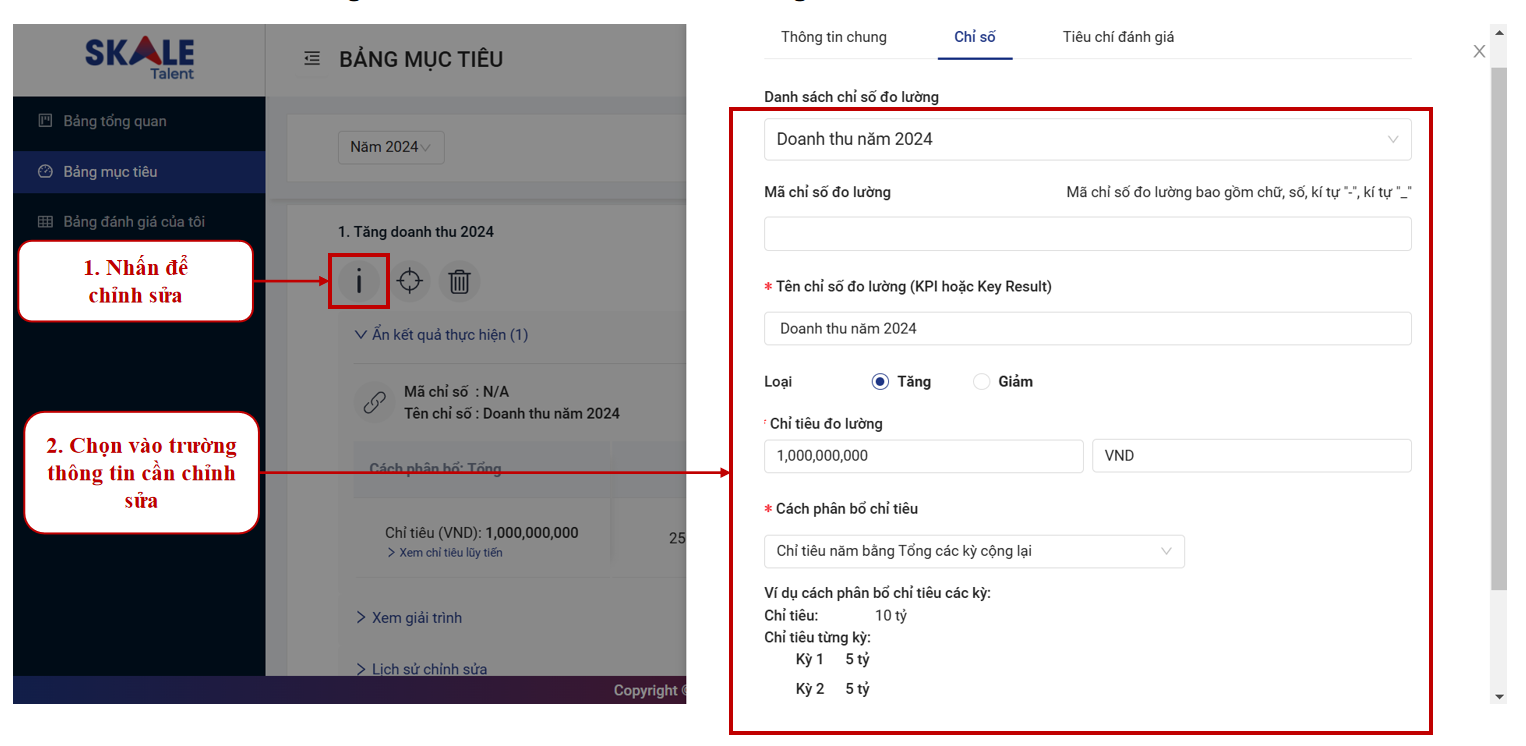Click the link chain icon beside Mã chỉ số
The width and height of the screenshot is (1526, 746).
click(x=374, y=403)
